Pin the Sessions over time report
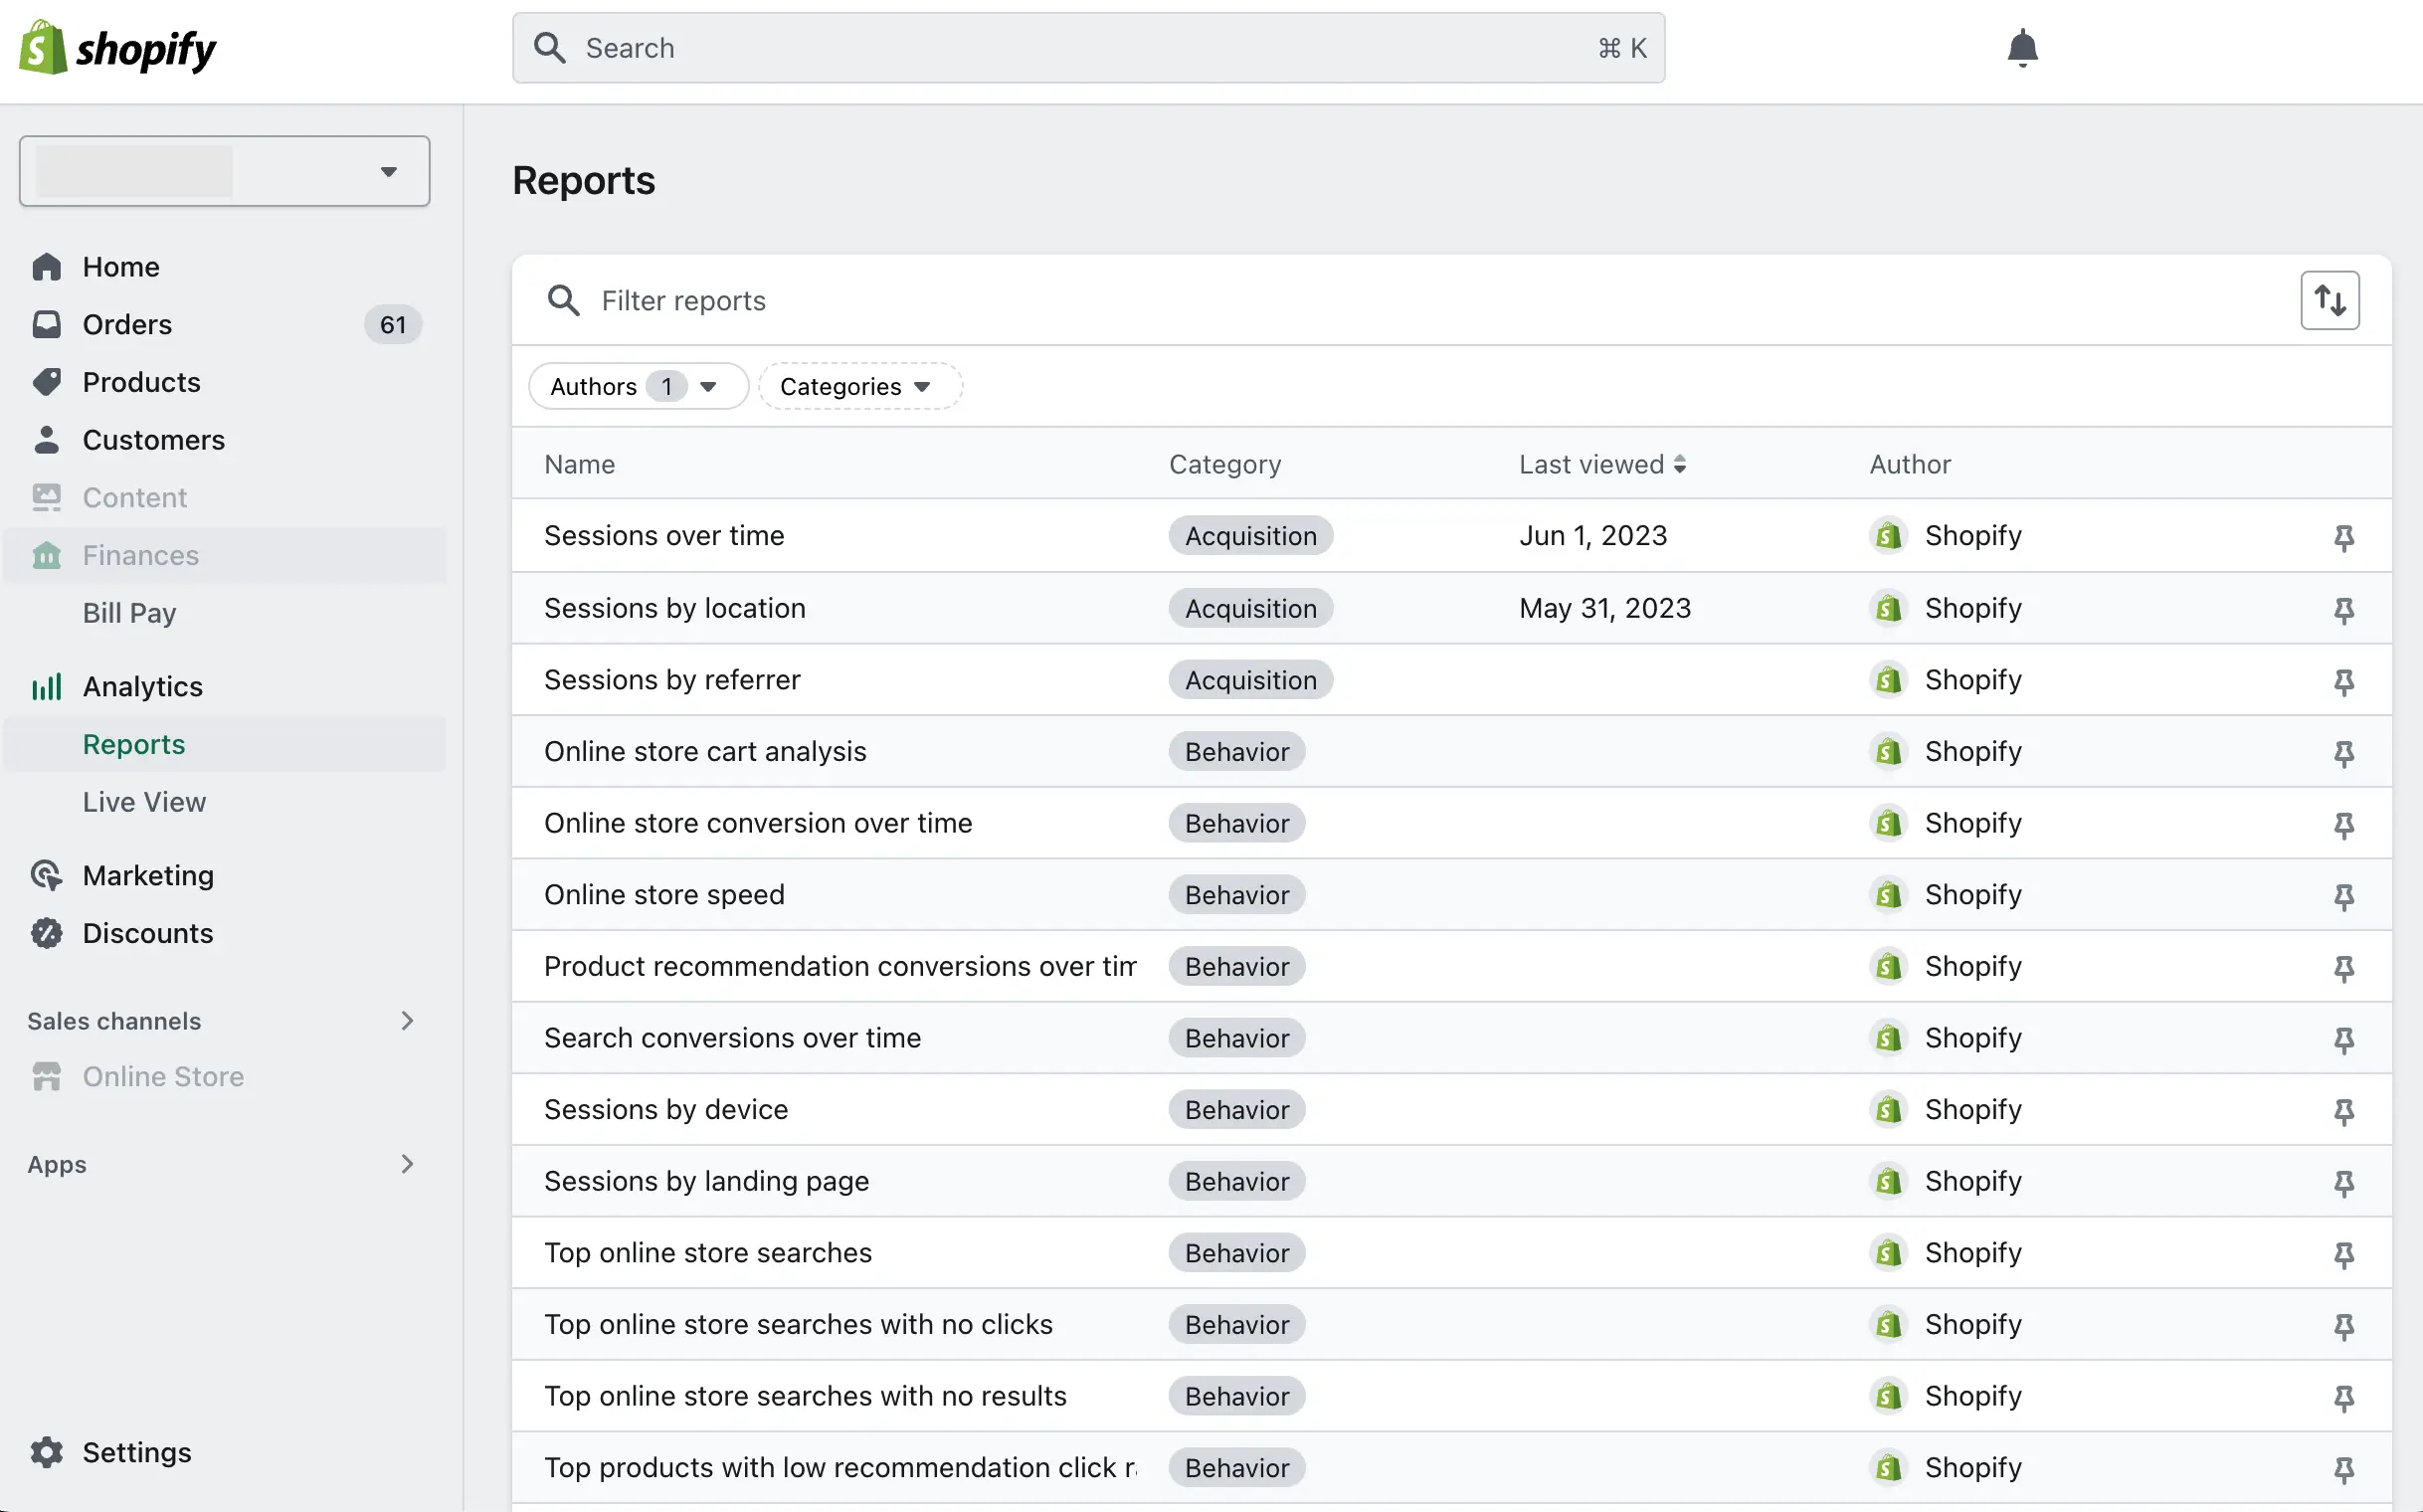The height and width of the screenshot is (1512, 2423). (2344, 537)
